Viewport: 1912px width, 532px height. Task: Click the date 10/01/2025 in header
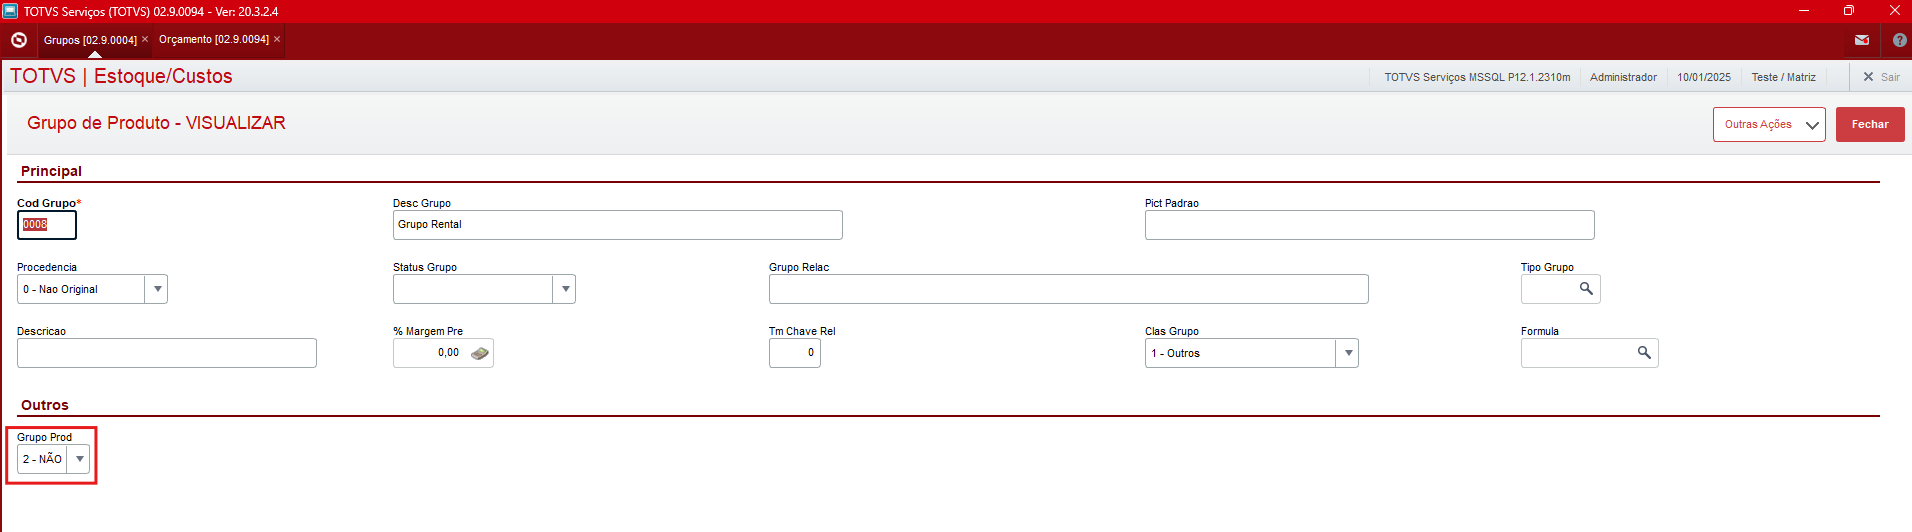(x=1704, y=77)
